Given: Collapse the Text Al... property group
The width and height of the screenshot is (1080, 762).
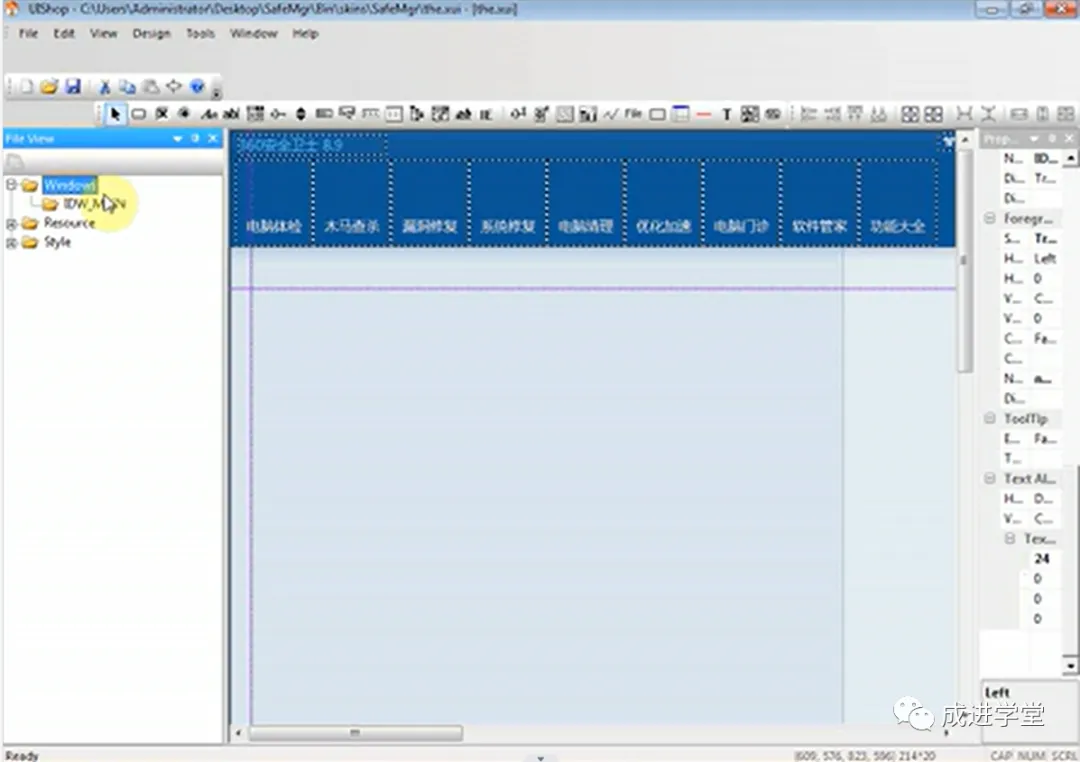Looking at the screenshot, I should [990, 478].
